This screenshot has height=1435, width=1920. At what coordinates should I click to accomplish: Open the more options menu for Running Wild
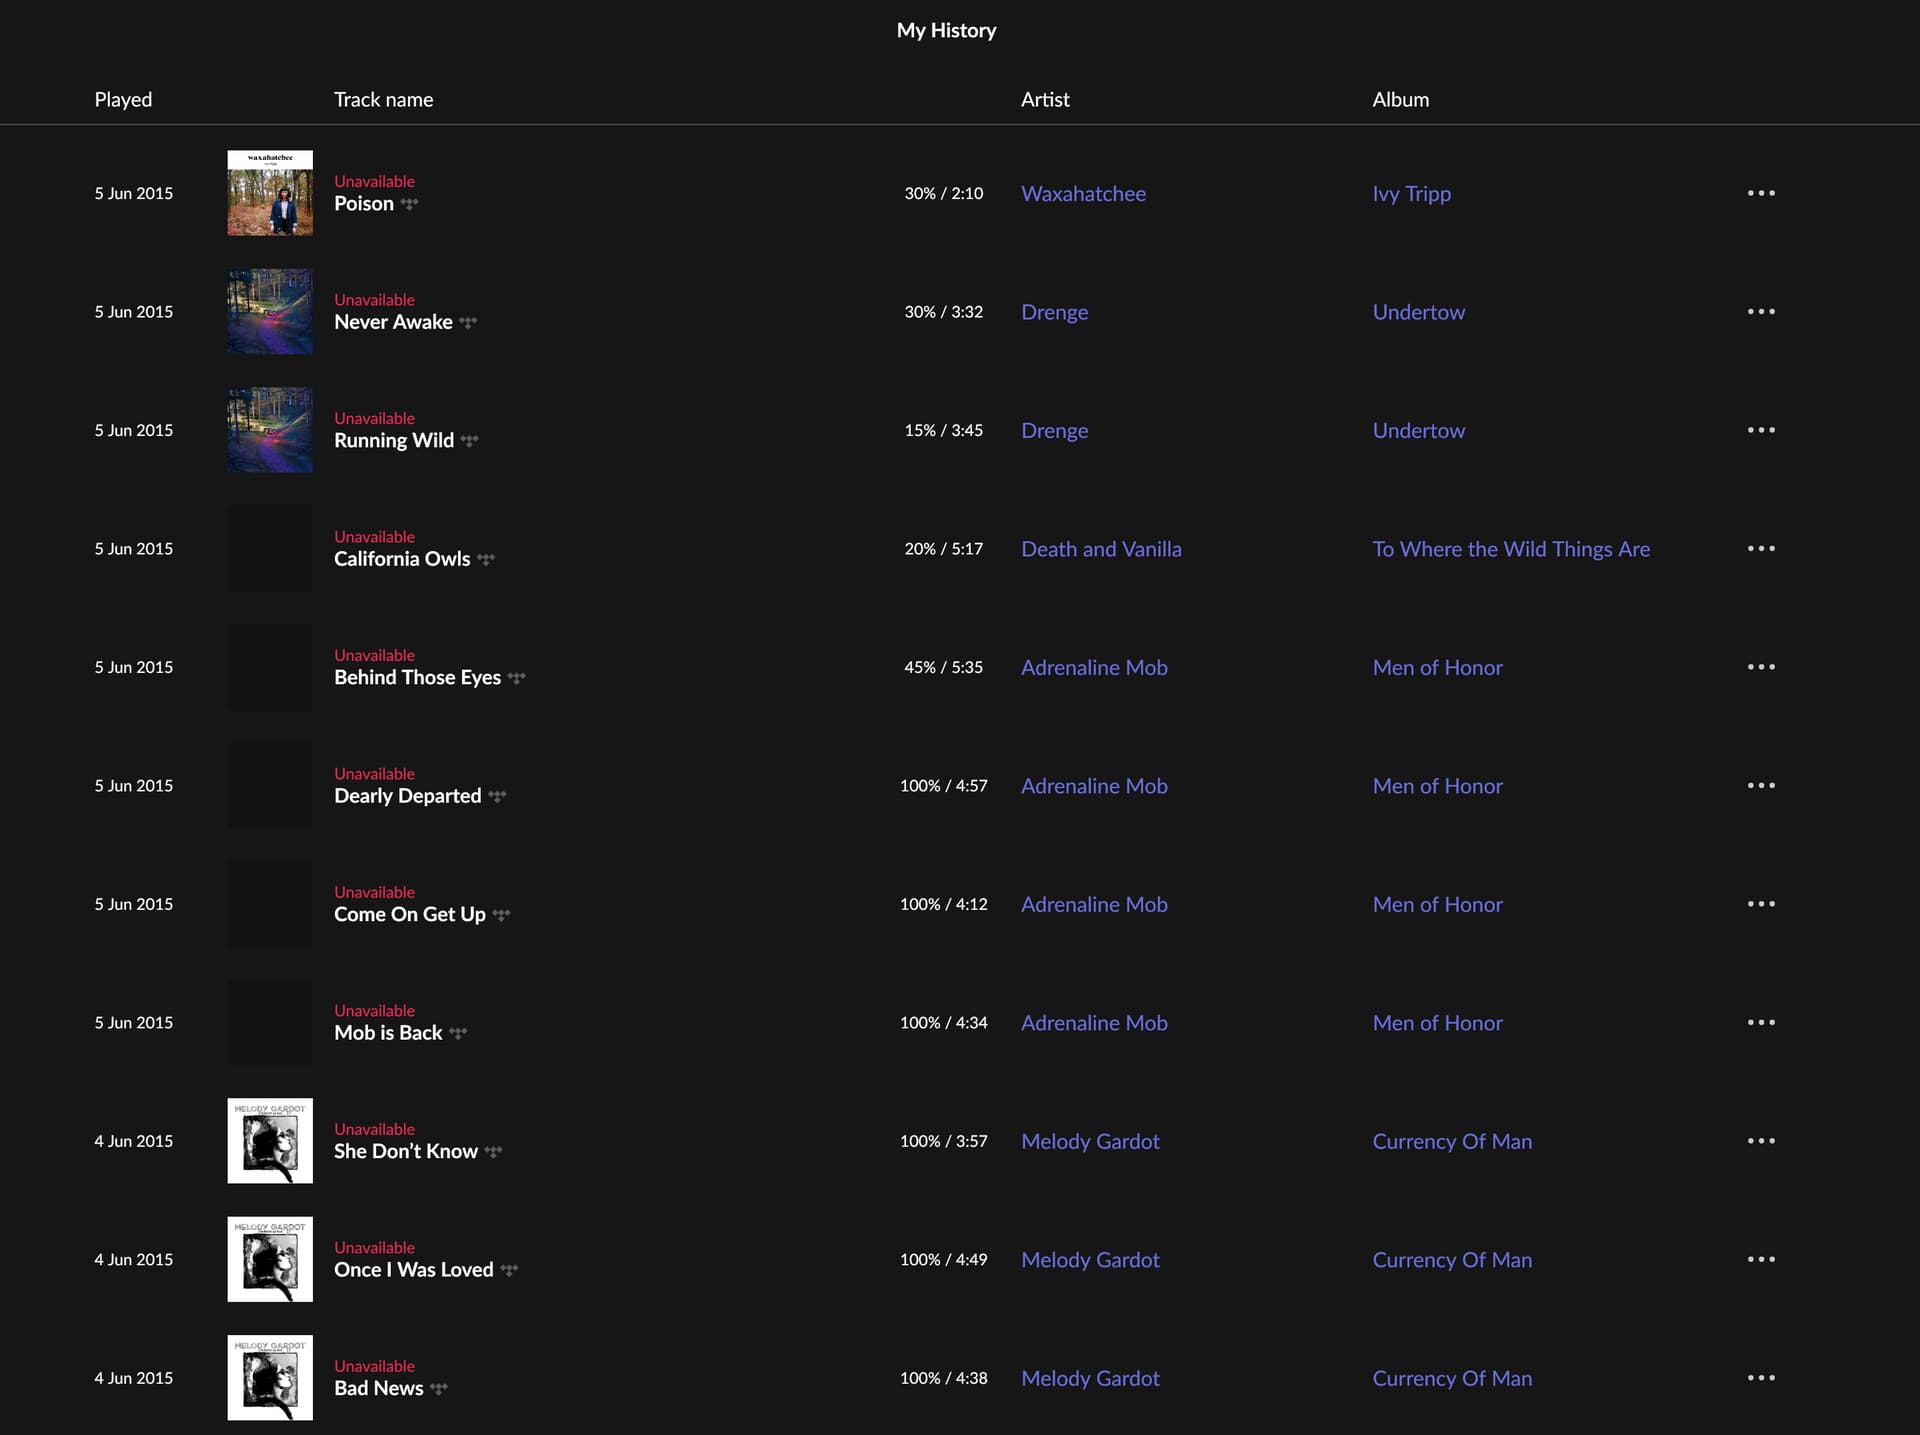click(1761, 430)
